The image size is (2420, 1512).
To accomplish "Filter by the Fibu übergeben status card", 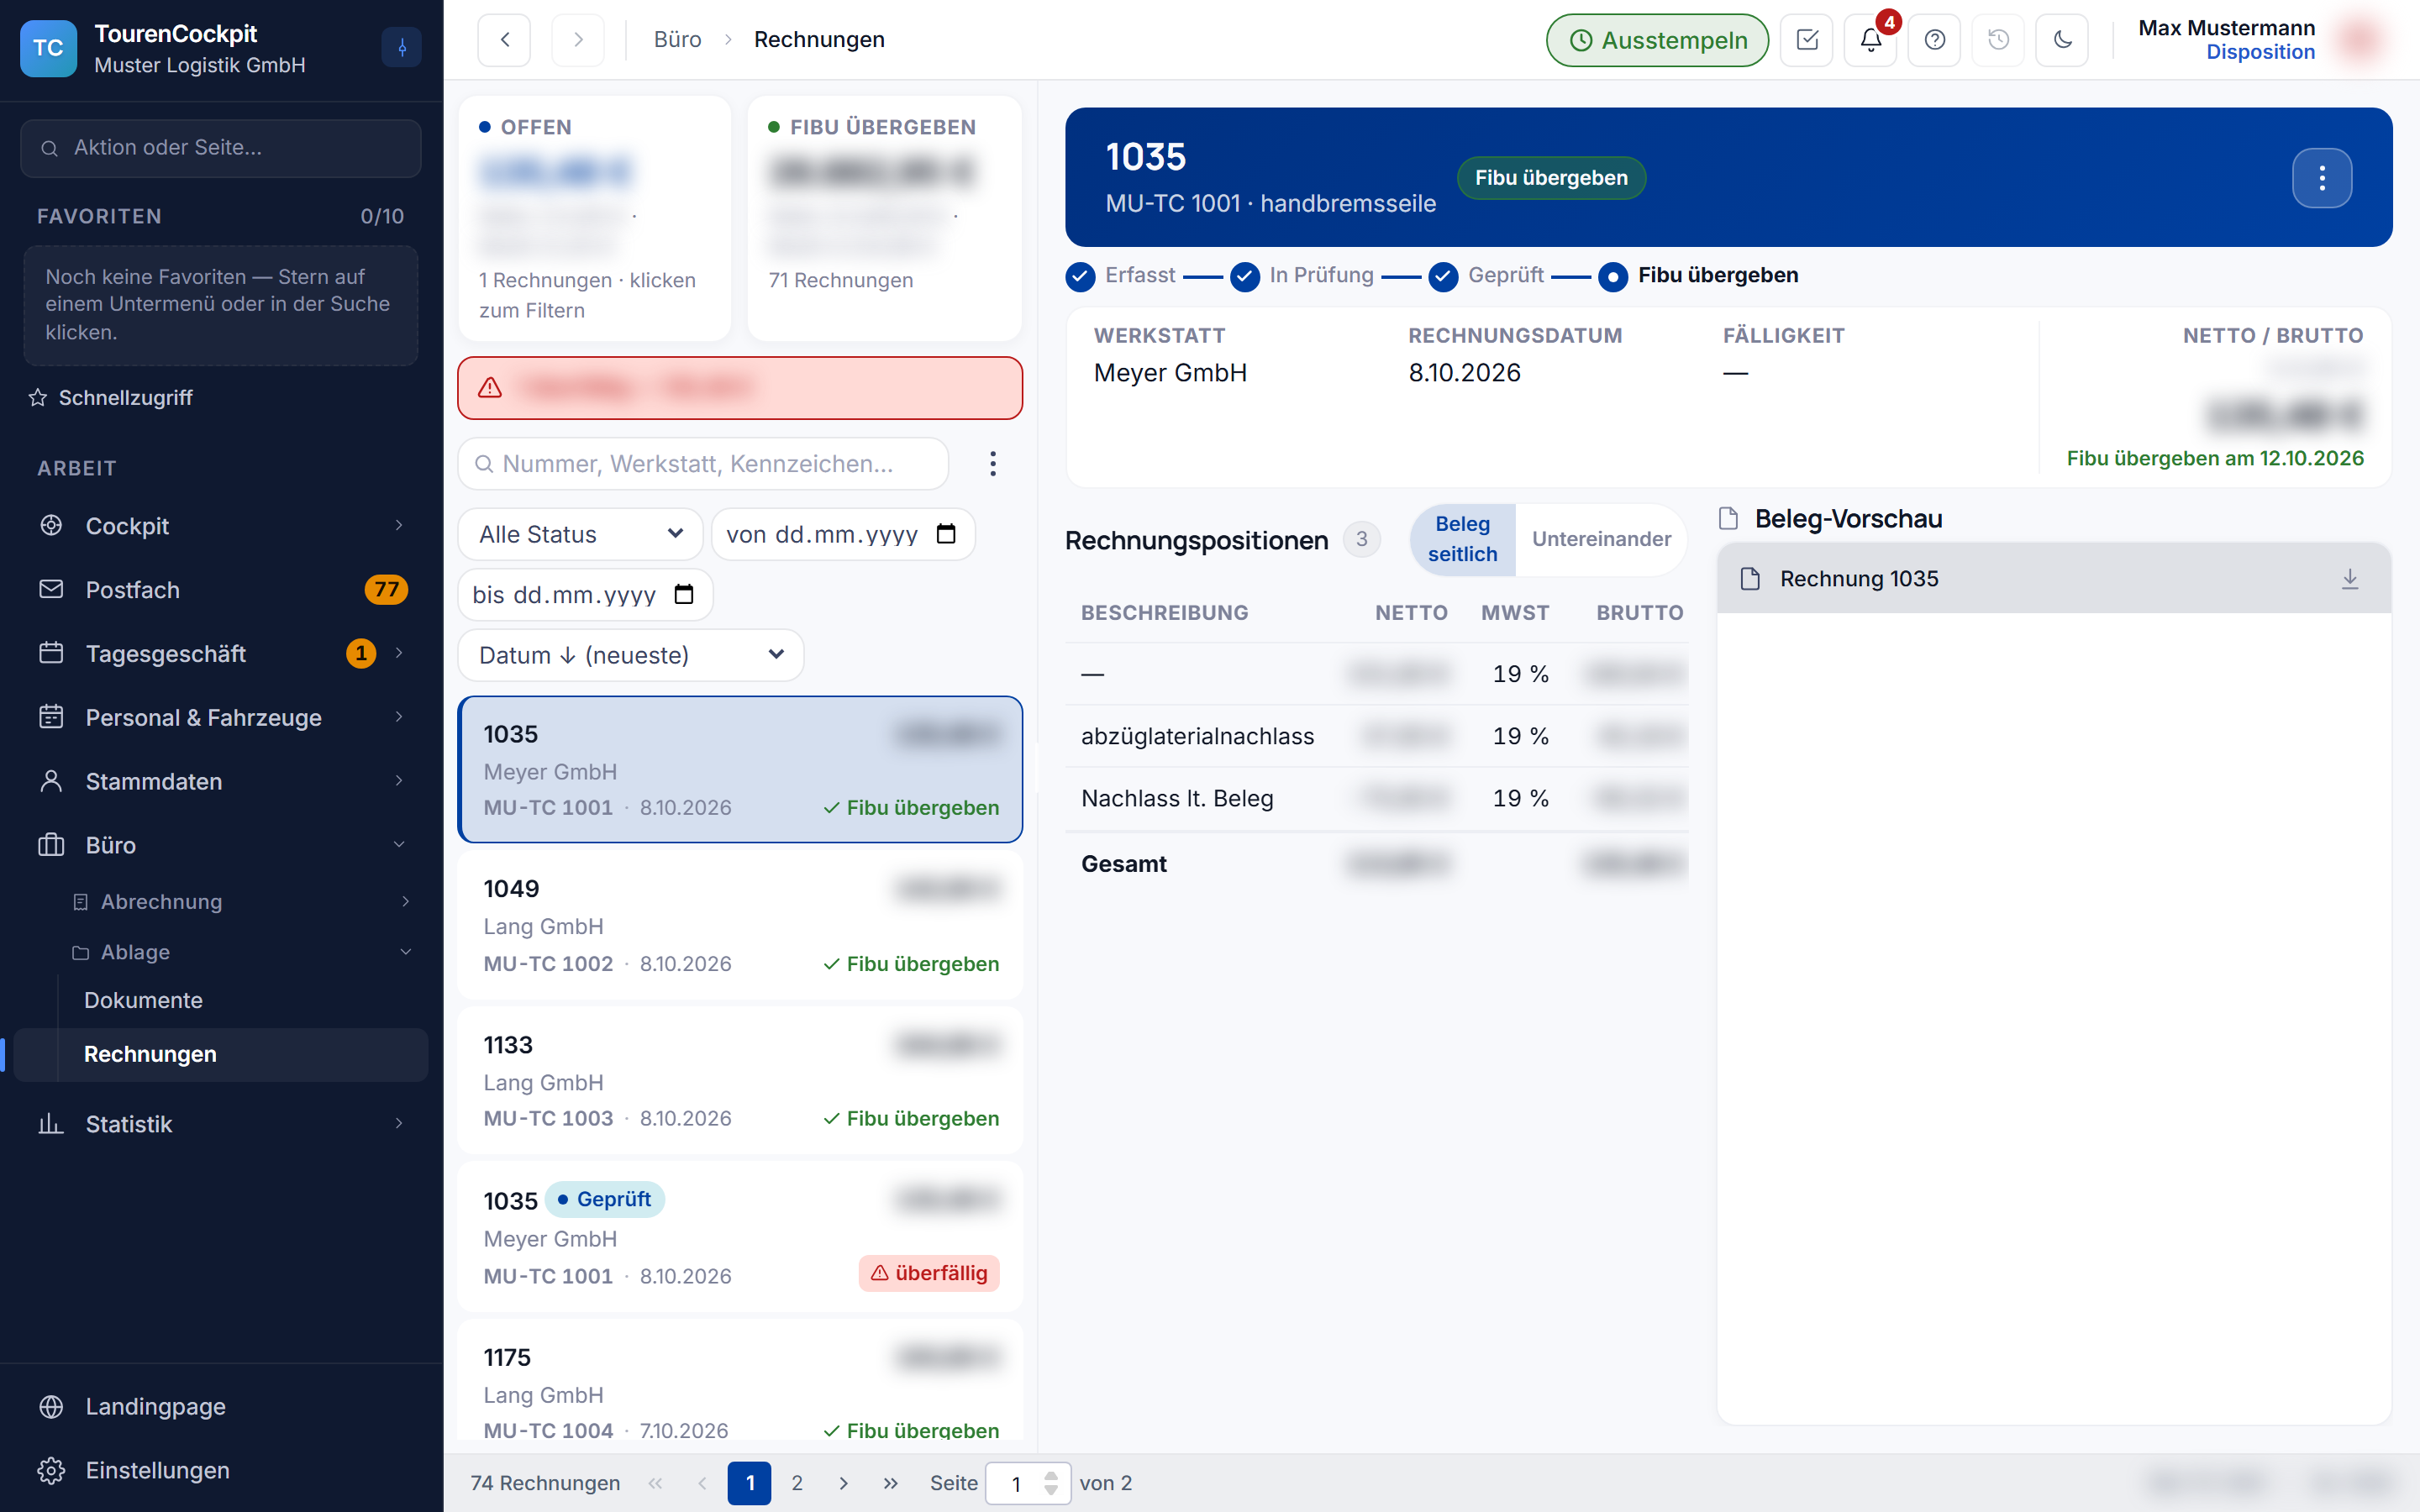I will click(x=884, y=219).
